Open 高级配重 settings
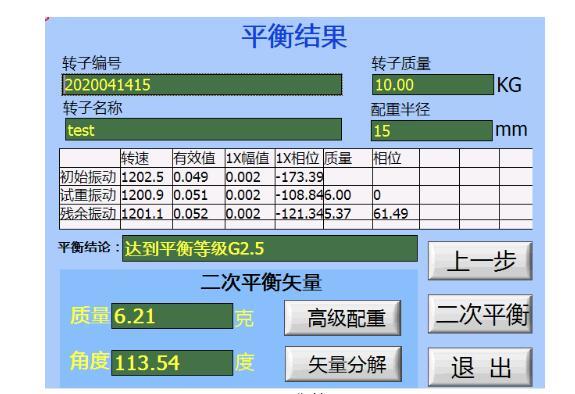 343,318
